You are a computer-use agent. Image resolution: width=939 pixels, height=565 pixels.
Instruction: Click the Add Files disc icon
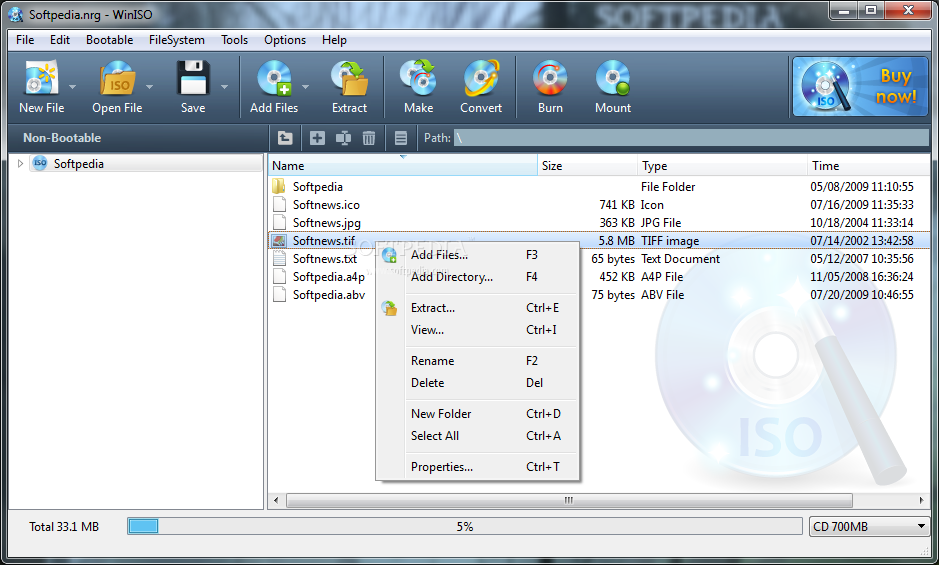(274, 78)
